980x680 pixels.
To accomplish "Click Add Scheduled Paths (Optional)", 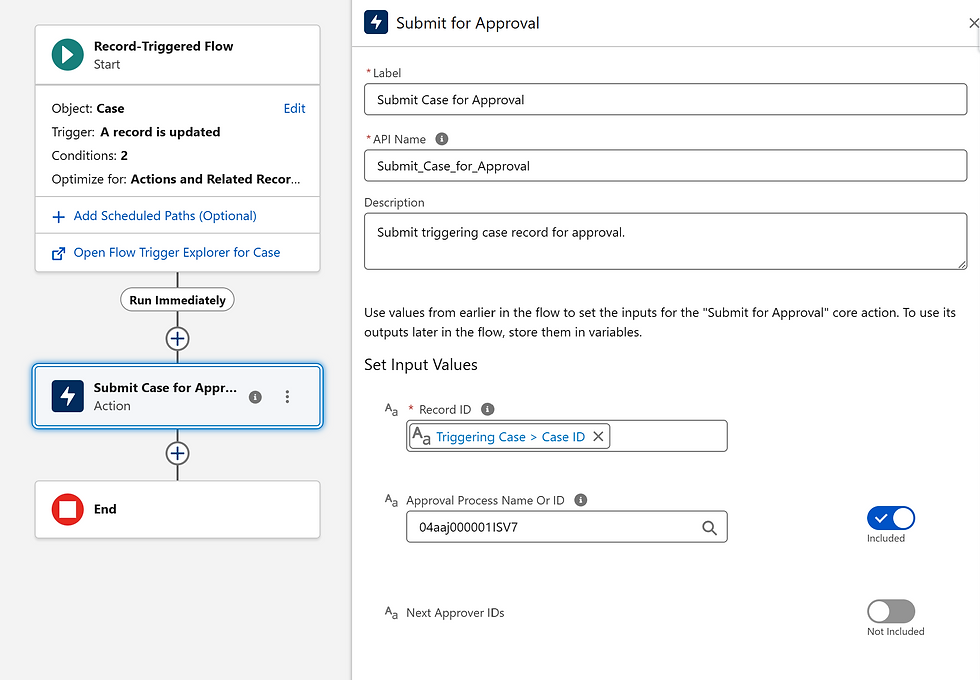I will (165, 216).
